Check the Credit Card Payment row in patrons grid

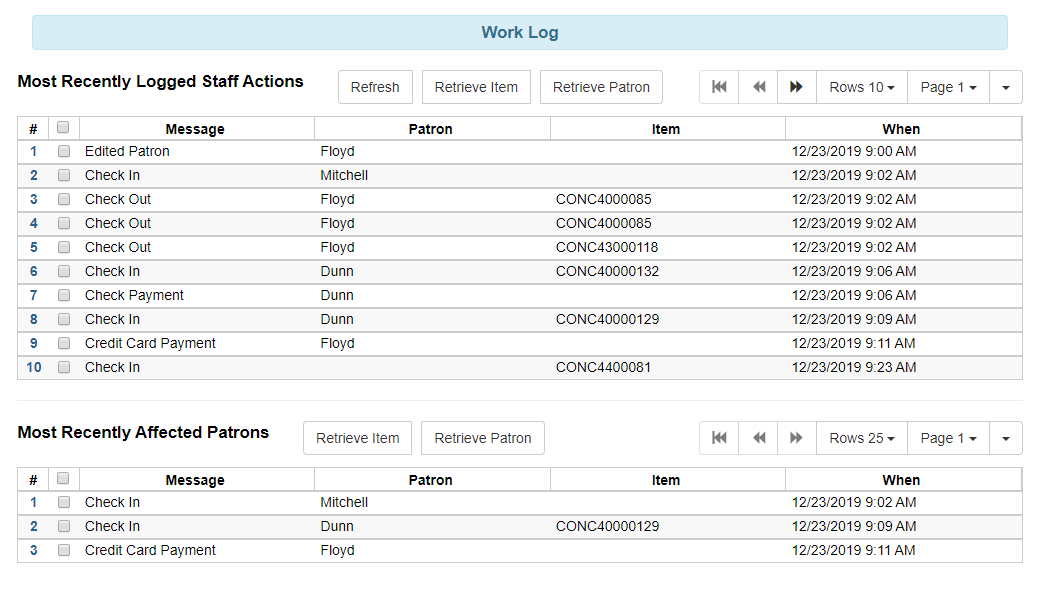tap(63, 550)
